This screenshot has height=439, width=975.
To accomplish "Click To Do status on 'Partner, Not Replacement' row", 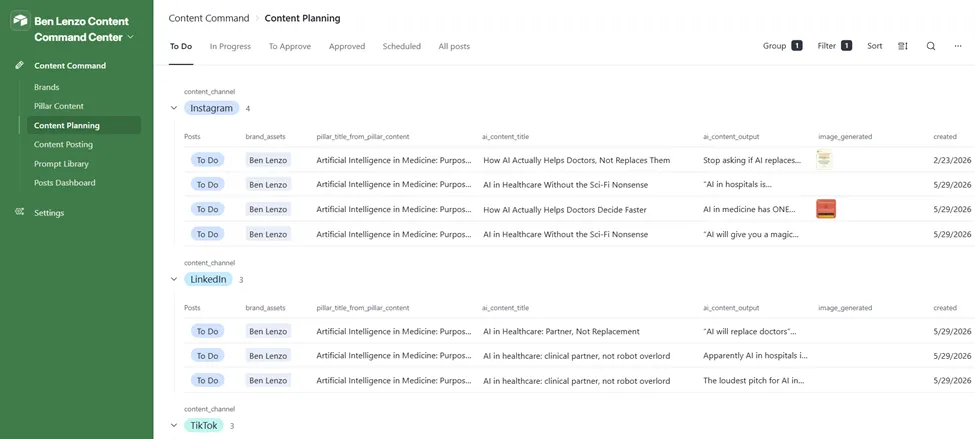I will tap(208, 331).
